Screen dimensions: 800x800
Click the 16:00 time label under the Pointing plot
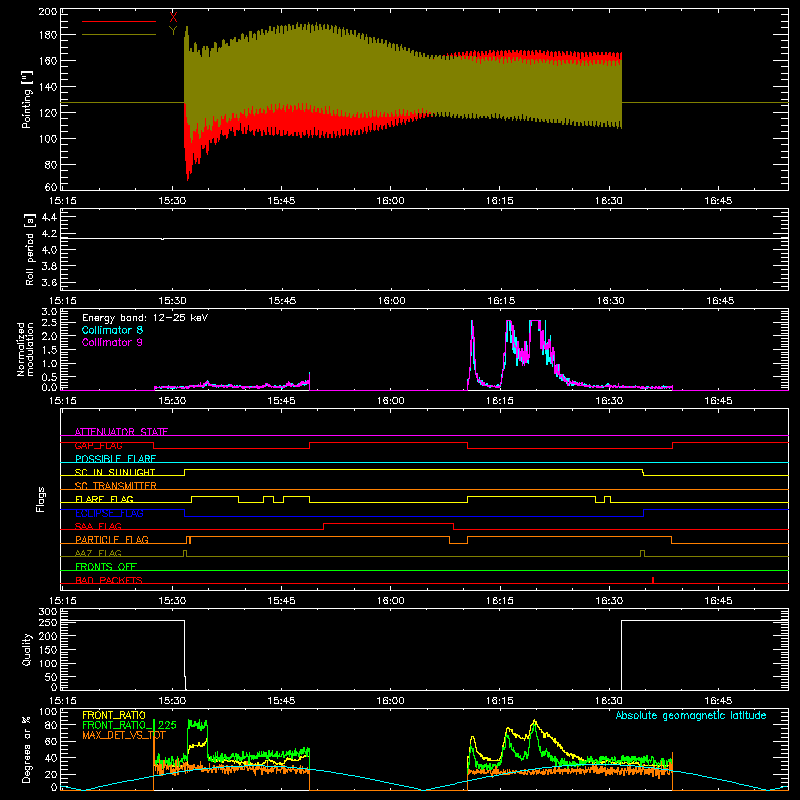point(390,201)
